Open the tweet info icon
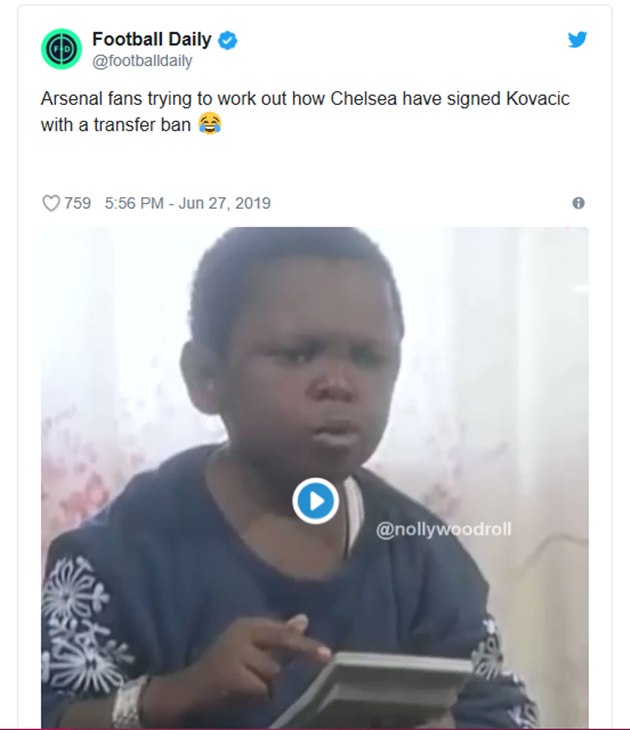 tap(578, 203)
